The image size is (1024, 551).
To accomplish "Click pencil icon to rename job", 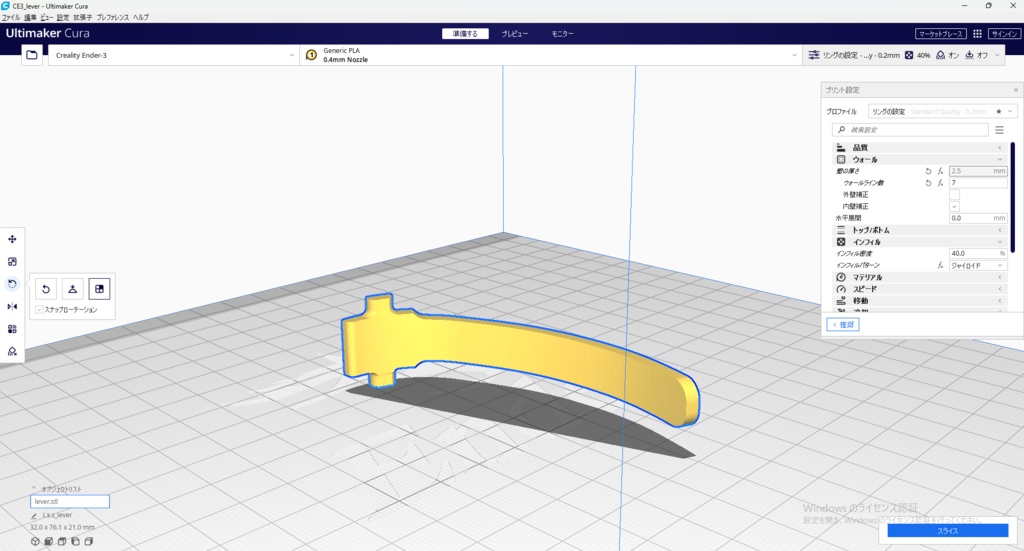I will [x=34, y=515].
